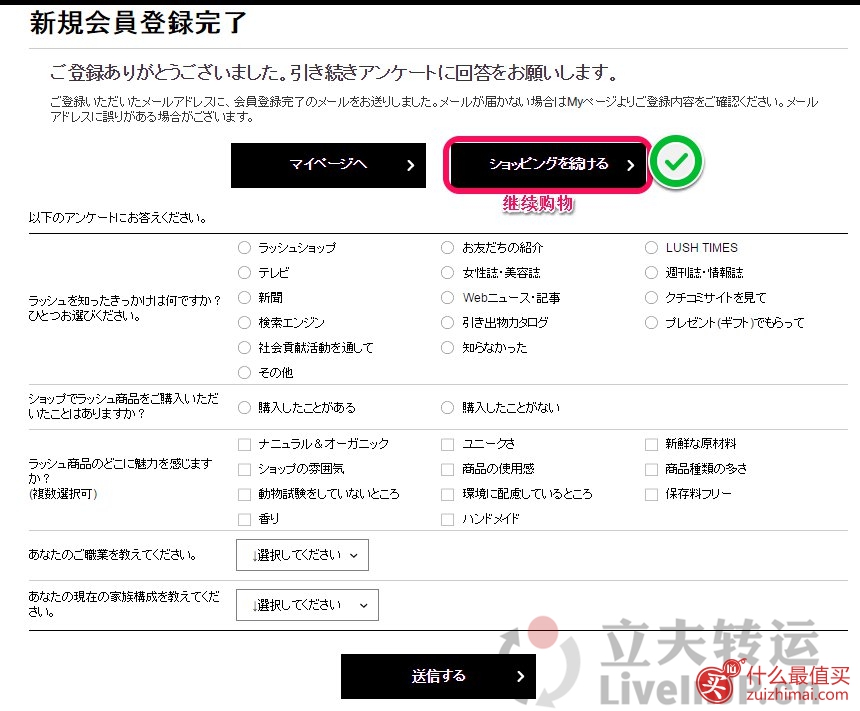Tick 商品種類の多さ checkbox
The width and height of the screenshot is (860, 711).
tap(651, 470)
